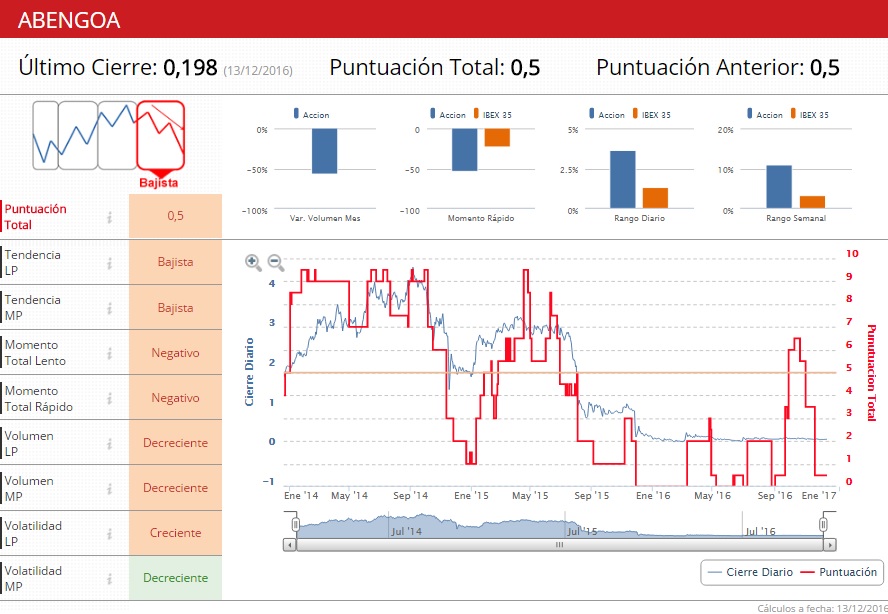Toggle Puntuación series in chart legend

click(840, 572)
